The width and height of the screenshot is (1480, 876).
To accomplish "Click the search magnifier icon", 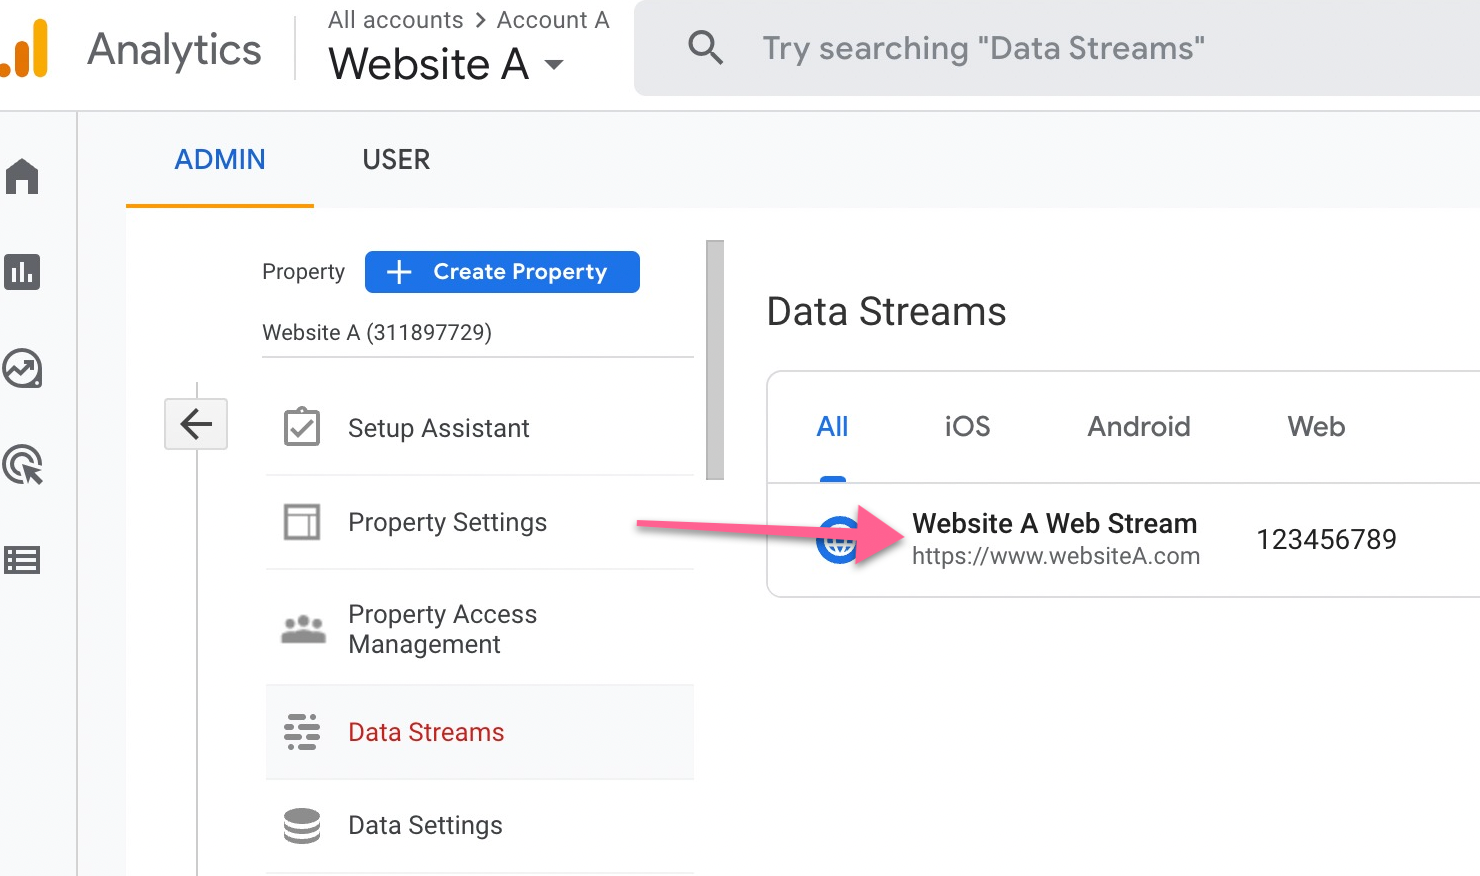I will click(x=705, y=48).
